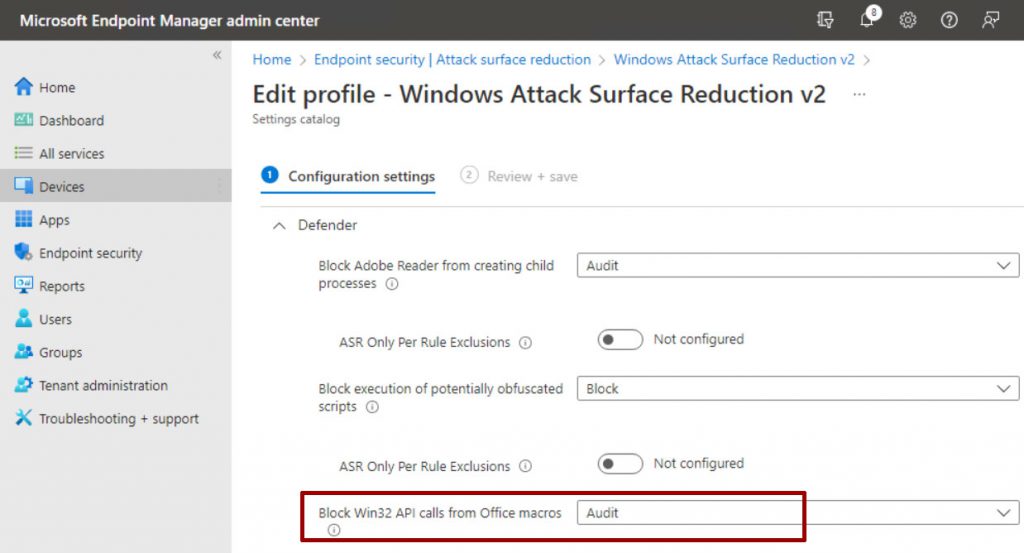Viewport: 1024px width, 553px height.
Task: Click the Block Win32 API calls label
Action: [440, 513]
